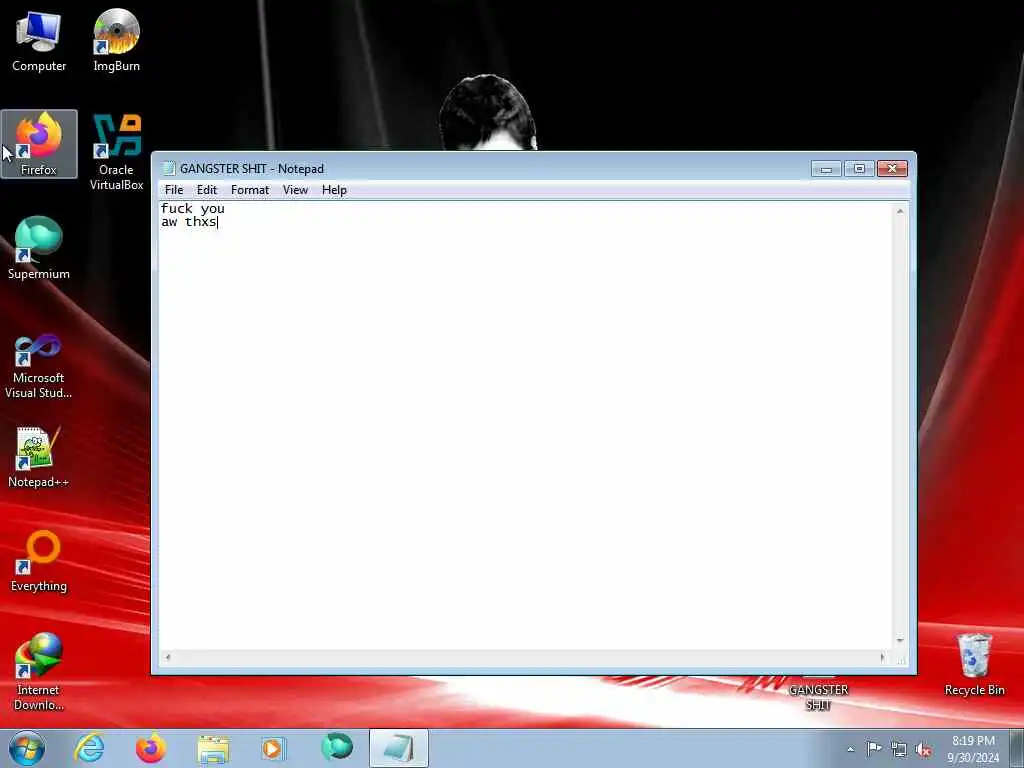Launch Supermium from the taskbar
Viewport: 1024px width, 768px height.
(337, 747)
